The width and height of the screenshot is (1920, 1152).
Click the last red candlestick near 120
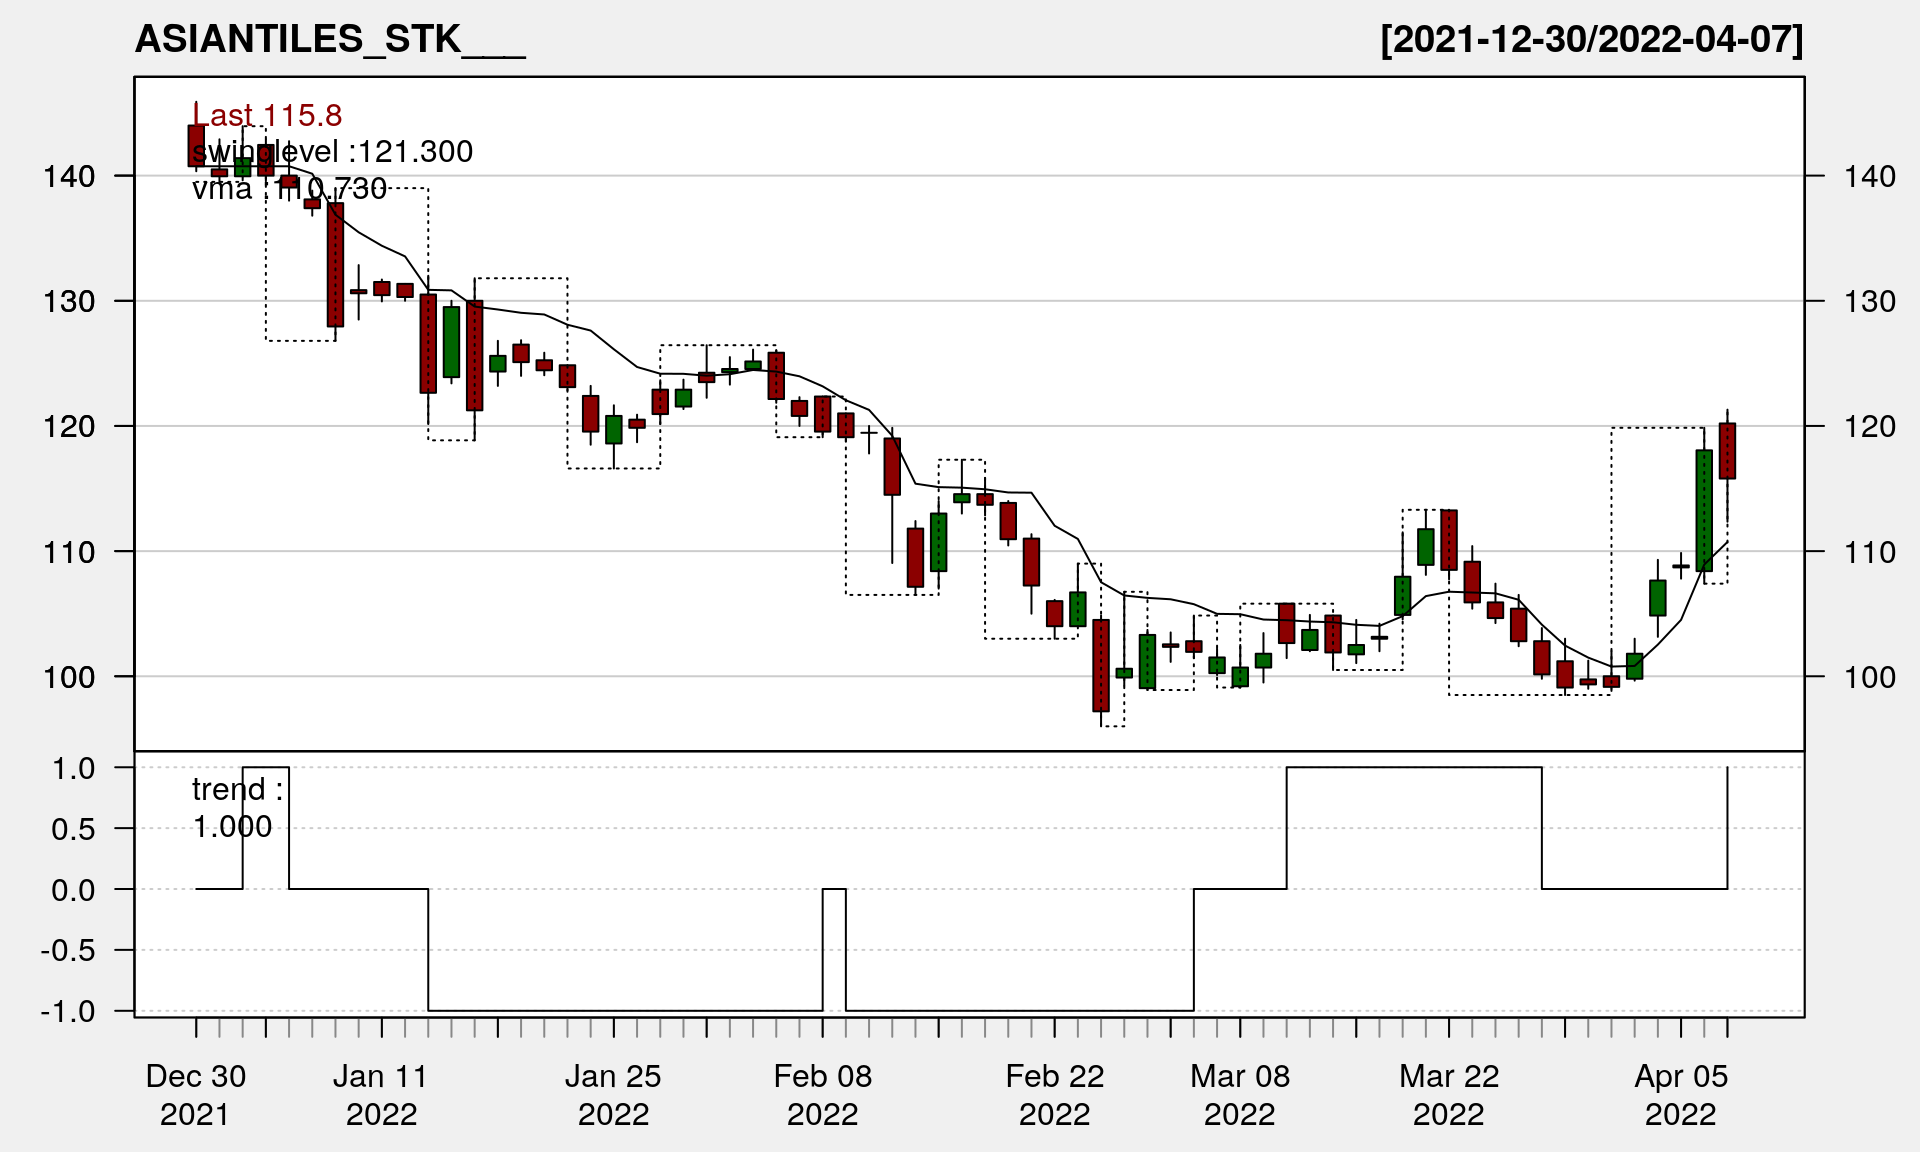click(x=1727, y=451)
